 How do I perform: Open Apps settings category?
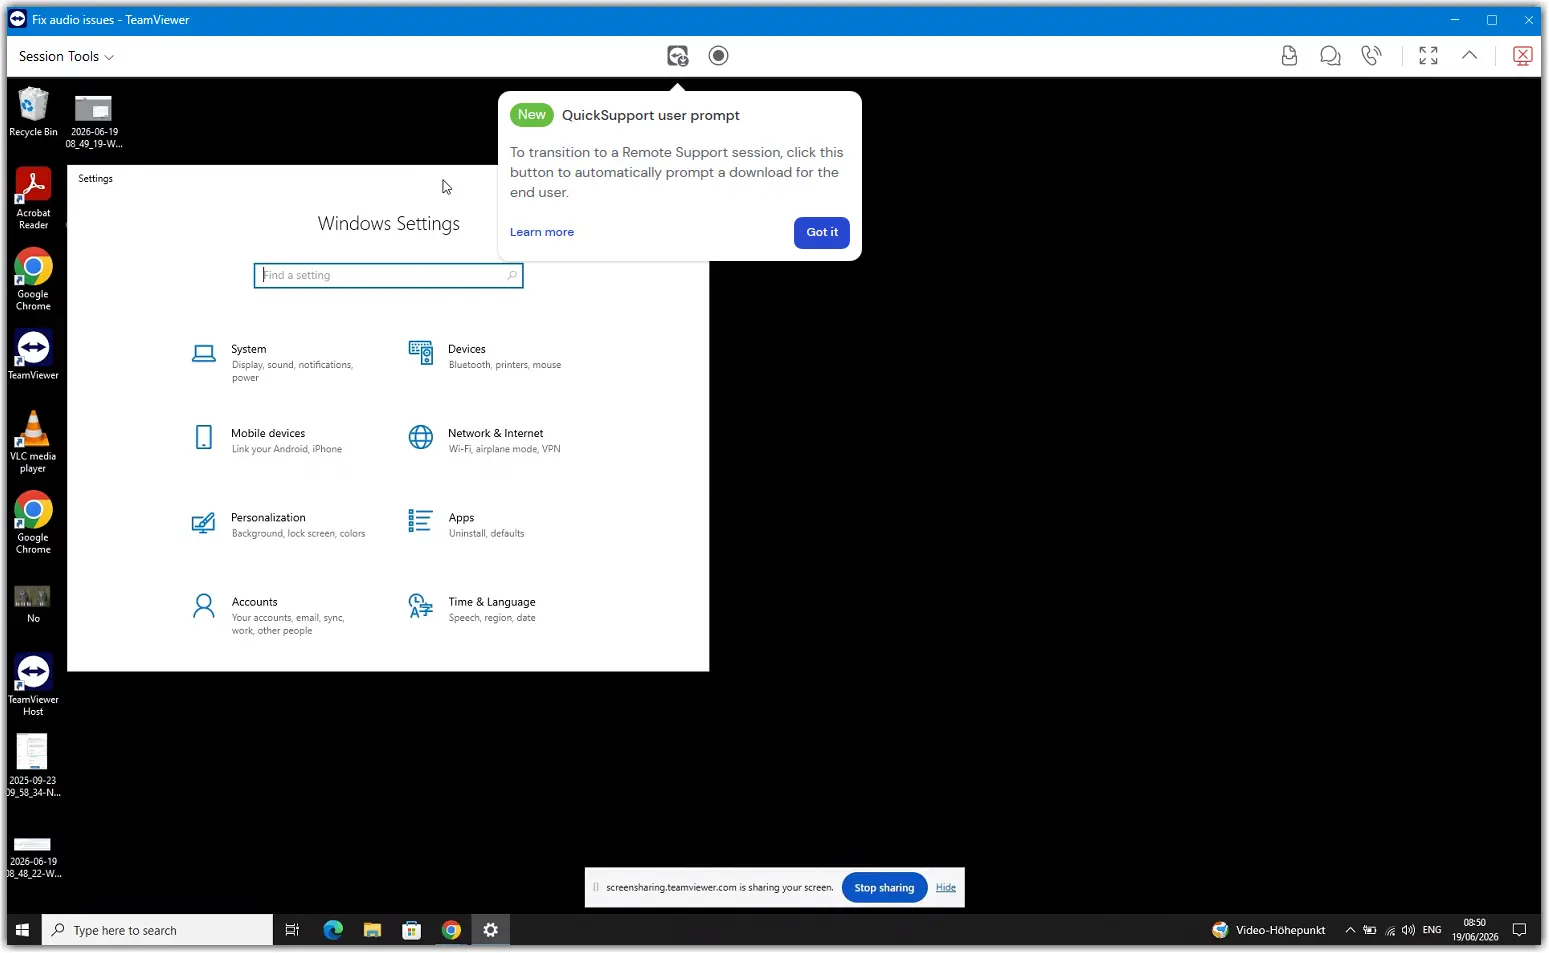[x=467, y=525]
